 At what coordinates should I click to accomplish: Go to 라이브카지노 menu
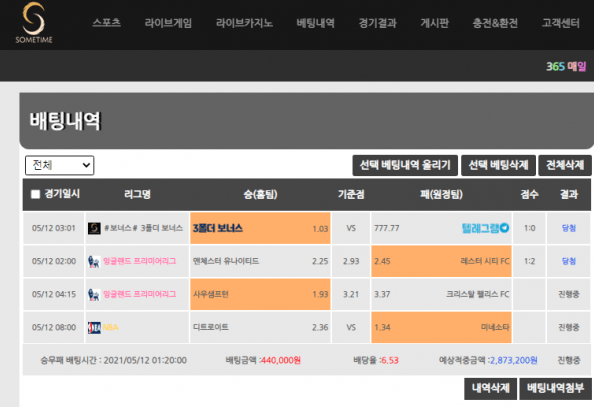[x=244, y=23]
